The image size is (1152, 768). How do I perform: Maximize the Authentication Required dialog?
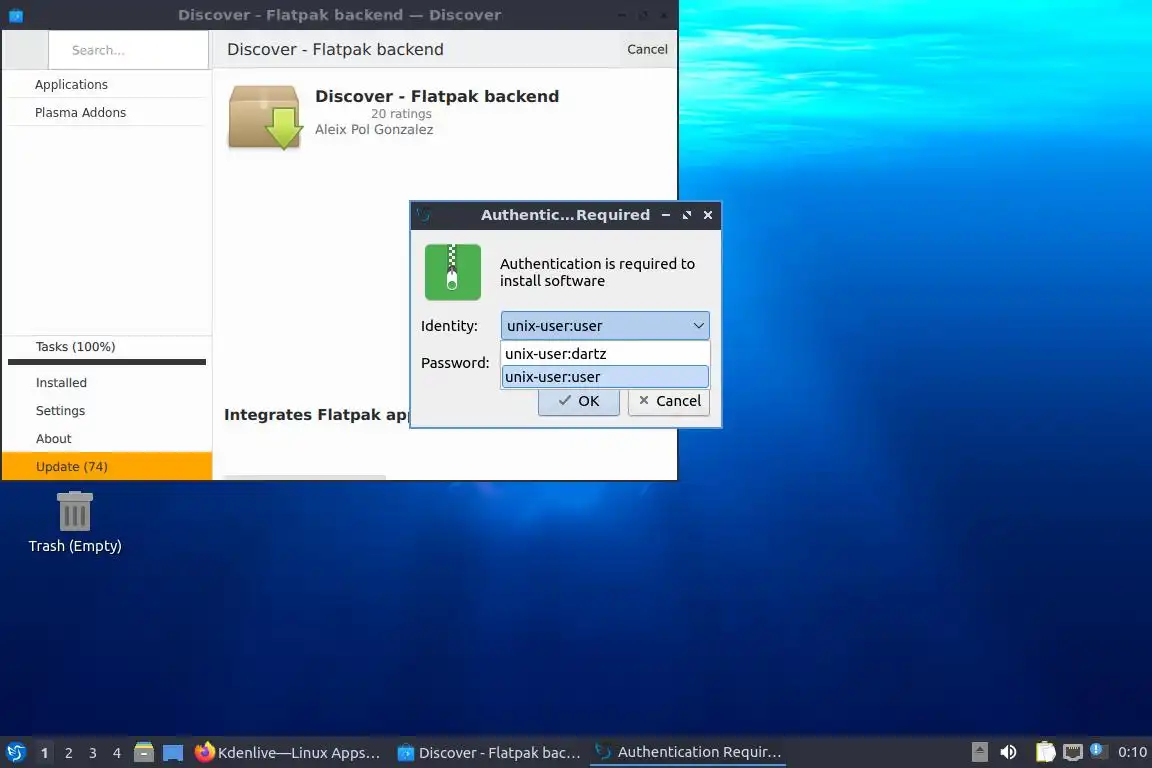click(687, 215)
